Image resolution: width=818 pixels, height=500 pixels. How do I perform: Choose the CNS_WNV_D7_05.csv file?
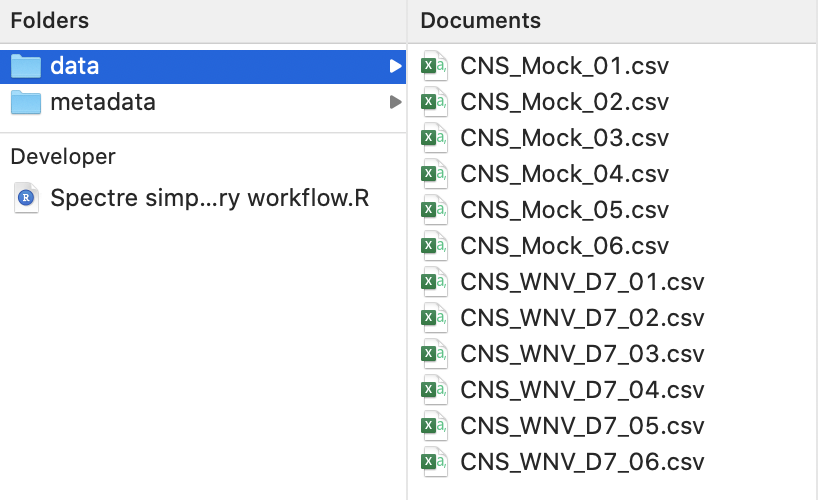[x=582, y=426]
